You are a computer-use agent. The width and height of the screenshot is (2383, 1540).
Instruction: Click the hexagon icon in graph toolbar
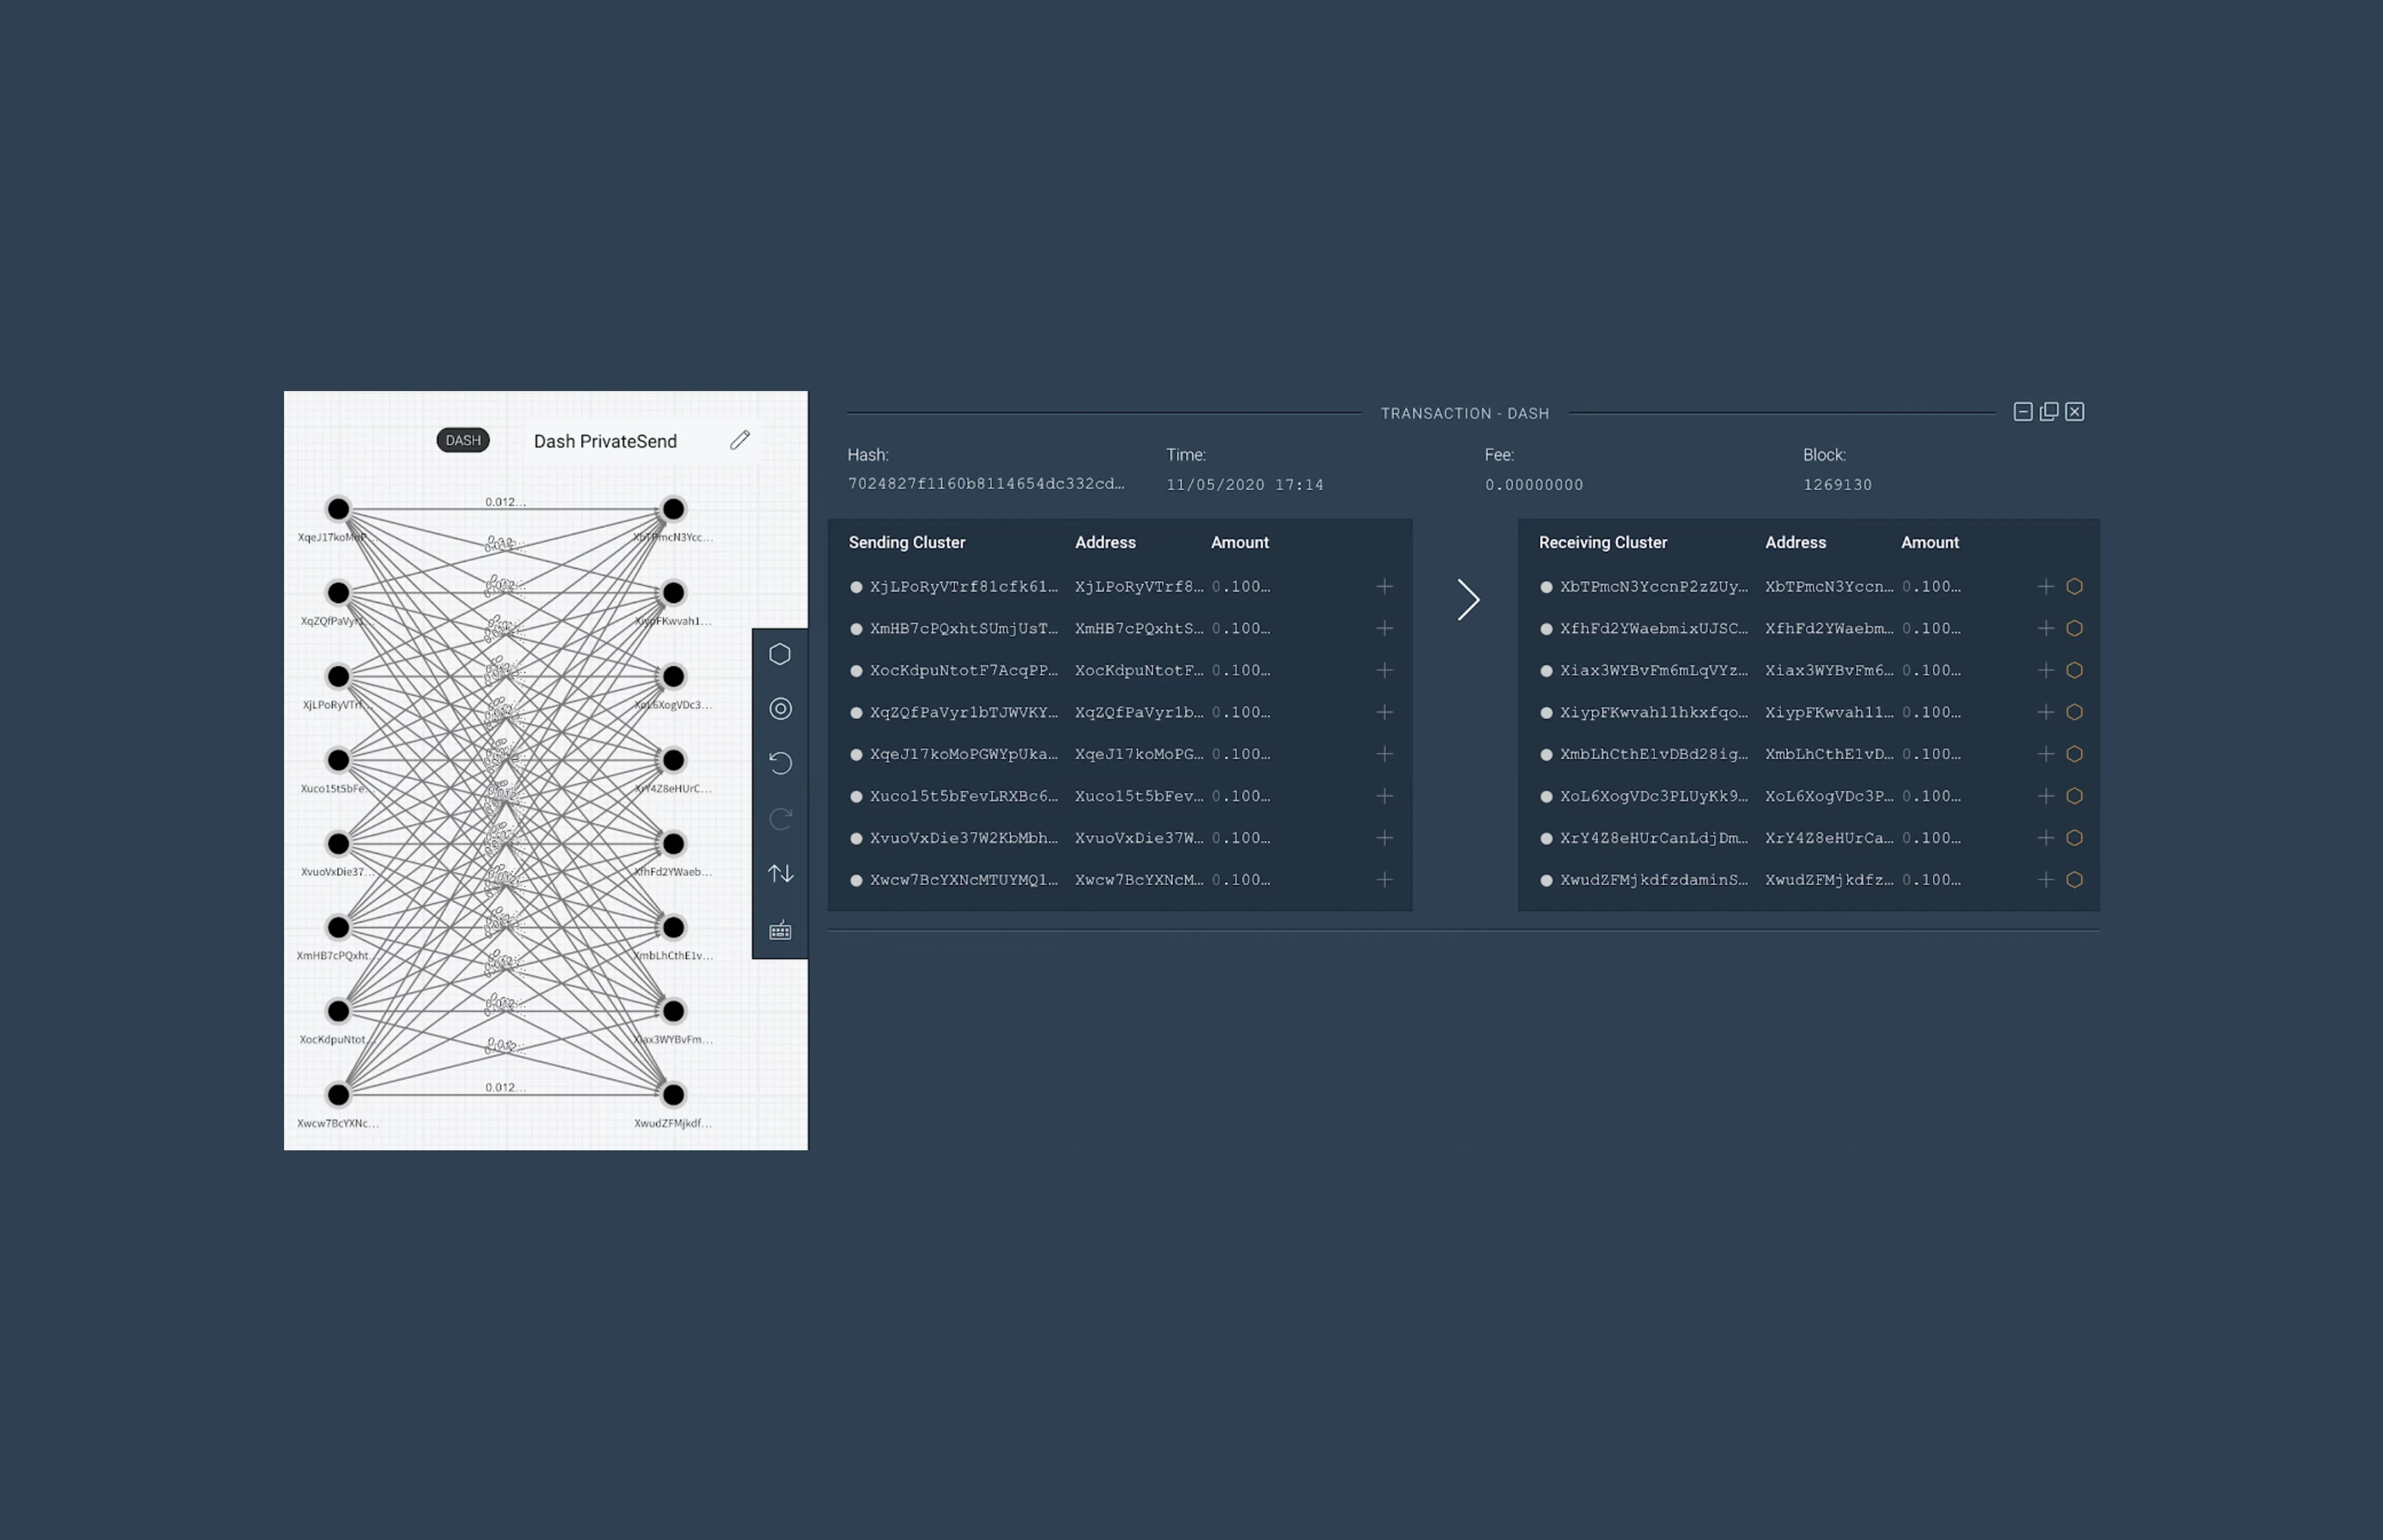780,654
